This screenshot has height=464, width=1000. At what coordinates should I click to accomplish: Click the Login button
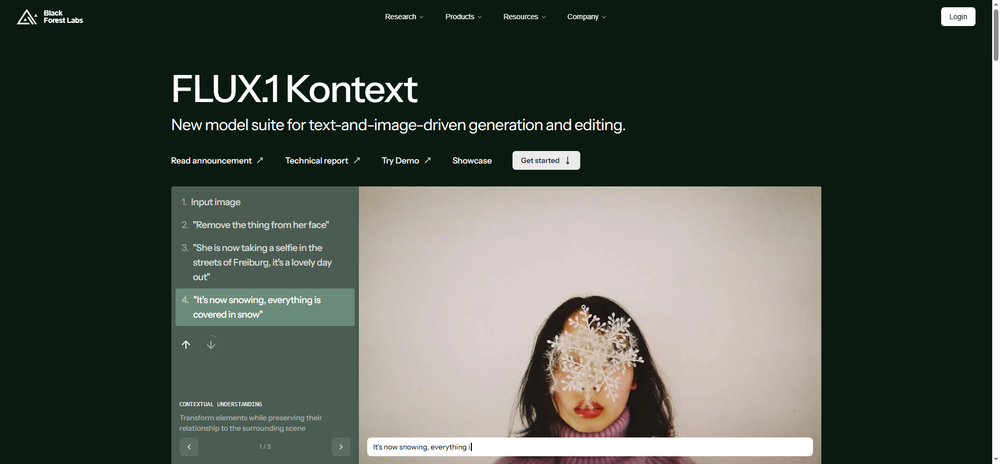point(958,17)
